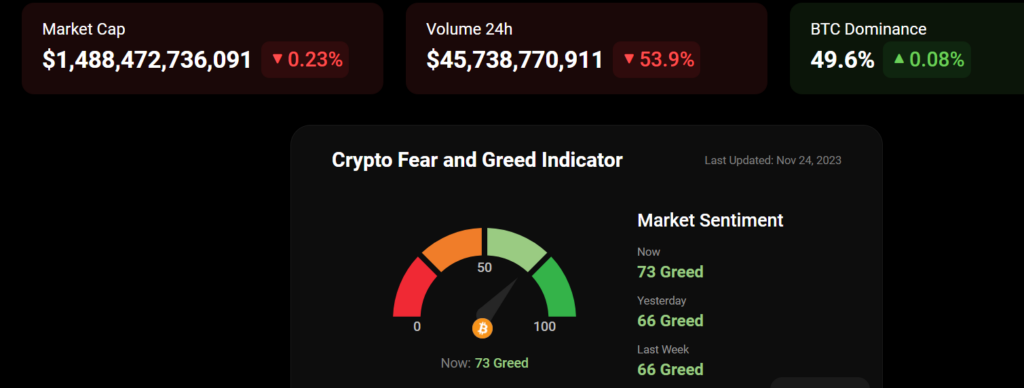Screen dimensions: 1024x388
Task: Select the orange fear gauge segment
Action: pos(453,248)
